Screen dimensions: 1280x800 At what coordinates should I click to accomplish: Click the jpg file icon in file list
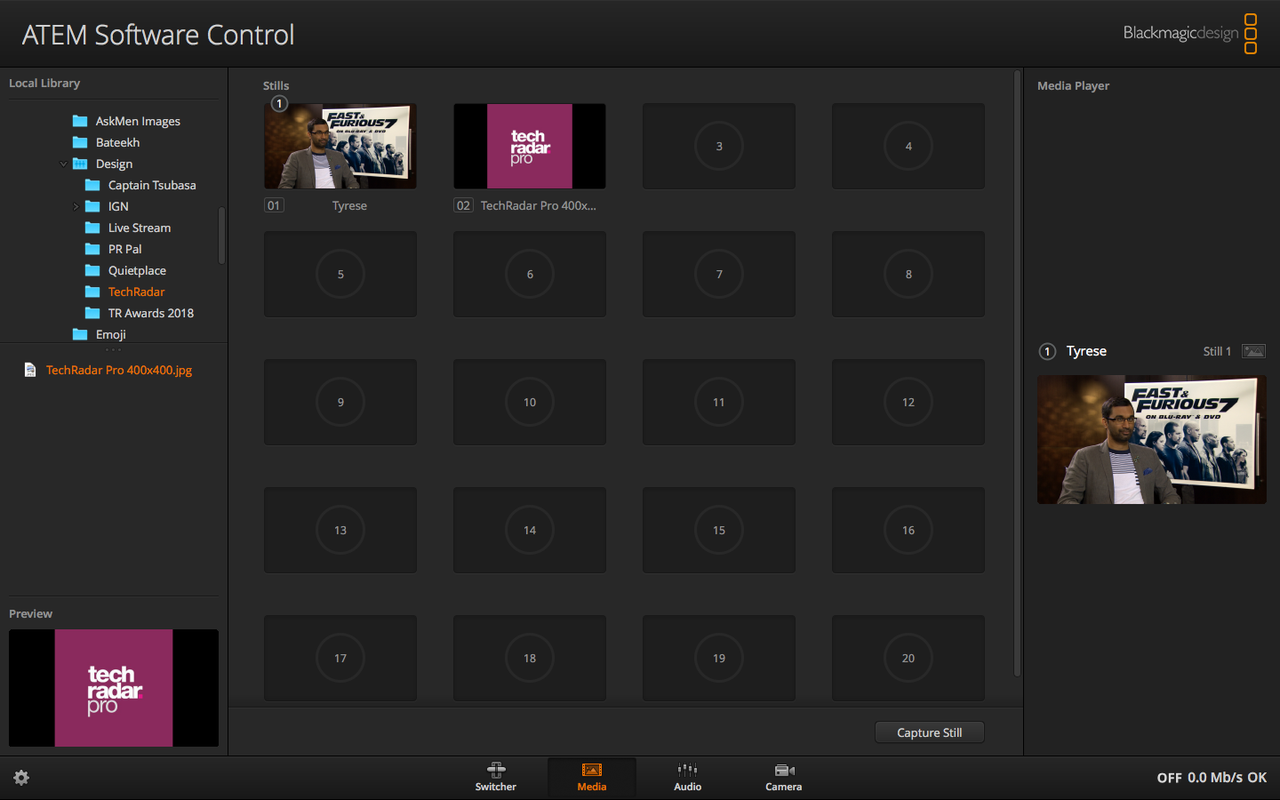coord(30,370)
